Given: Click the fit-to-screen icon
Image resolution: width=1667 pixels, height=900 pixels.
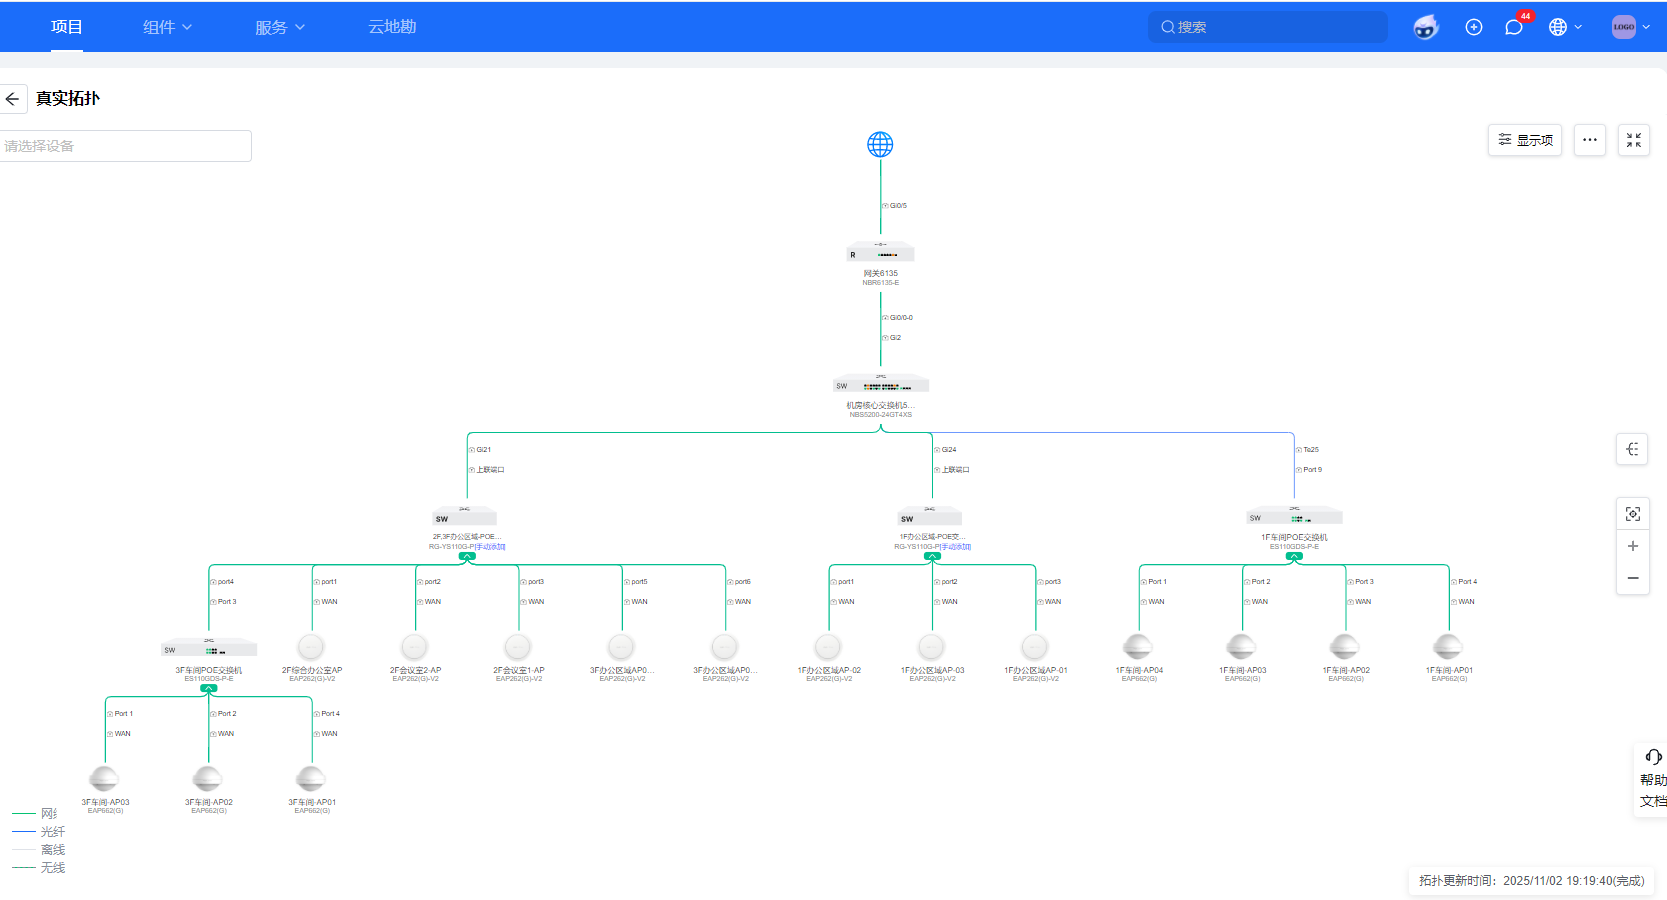Looking at the screenshot, I should coord(1633,514).
